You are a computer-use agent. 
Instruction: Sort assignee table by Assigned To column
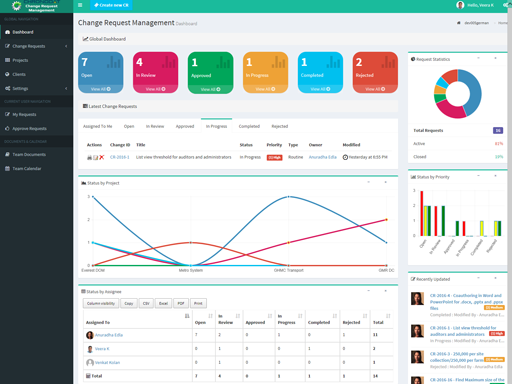138,319
